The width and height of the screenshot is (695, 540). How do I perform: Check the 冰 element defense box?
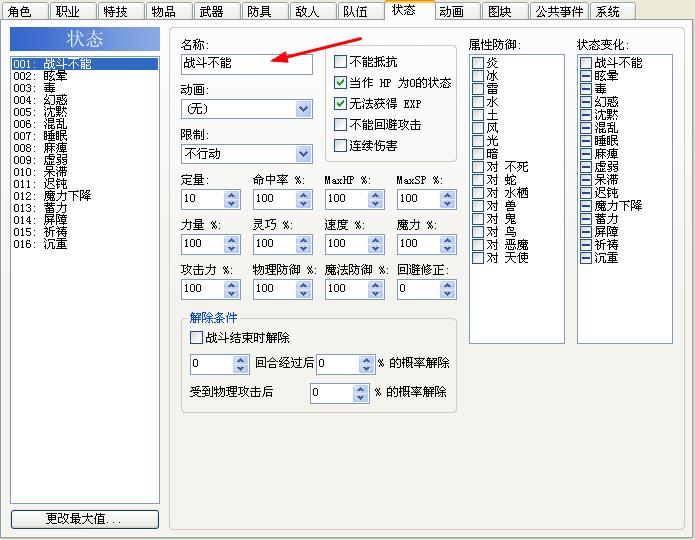[478, 76]
